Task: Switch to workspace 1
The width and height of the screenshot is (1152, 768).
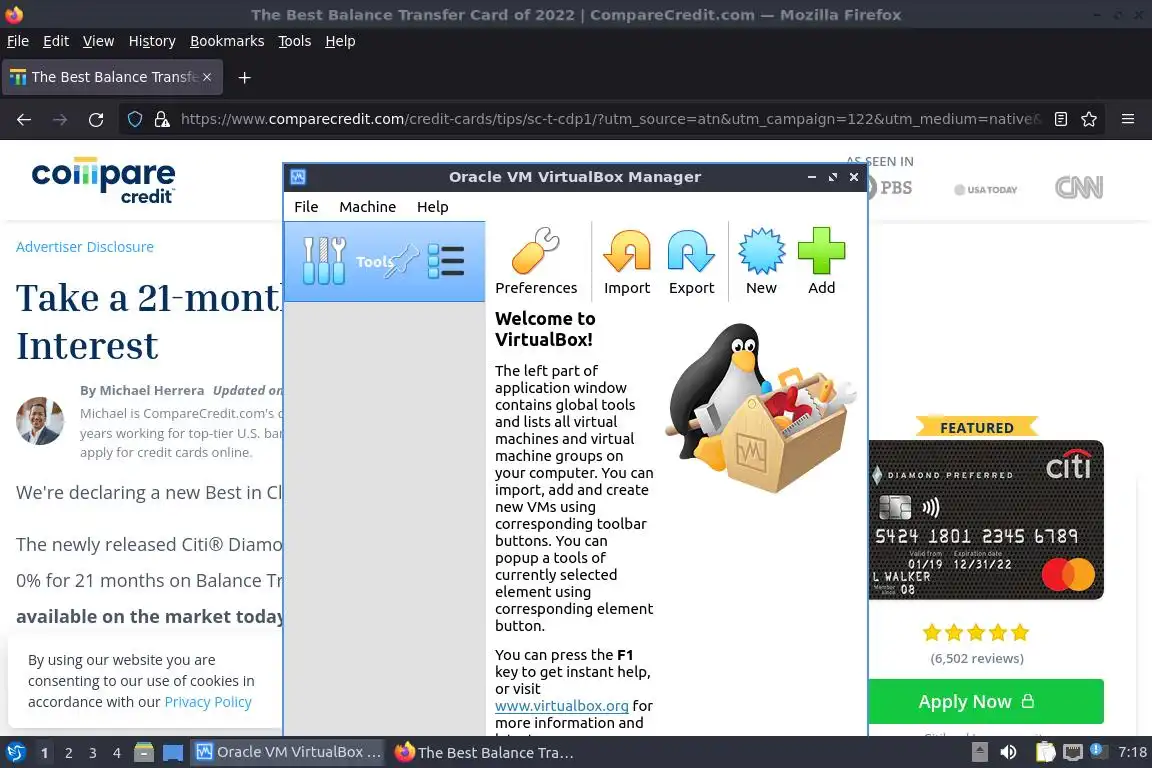Action: 45,753
